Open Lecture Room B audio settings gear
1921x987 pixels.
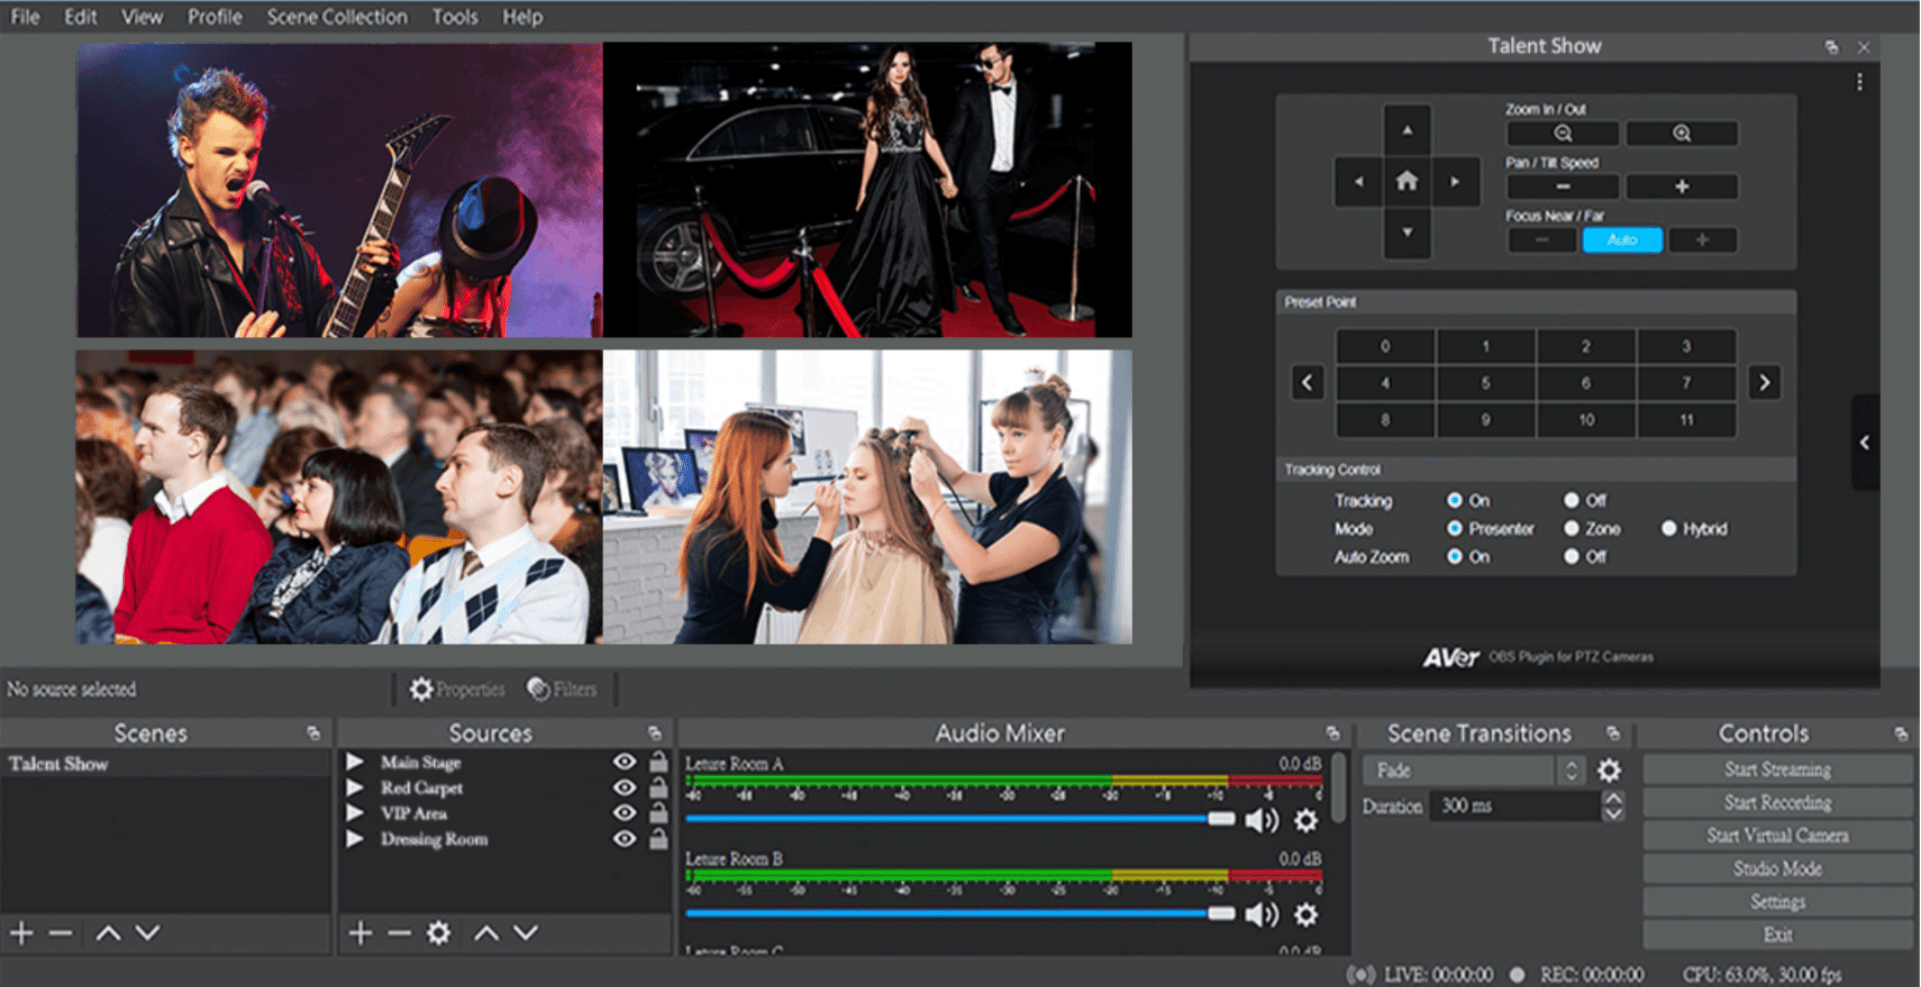click(1306, 915)
